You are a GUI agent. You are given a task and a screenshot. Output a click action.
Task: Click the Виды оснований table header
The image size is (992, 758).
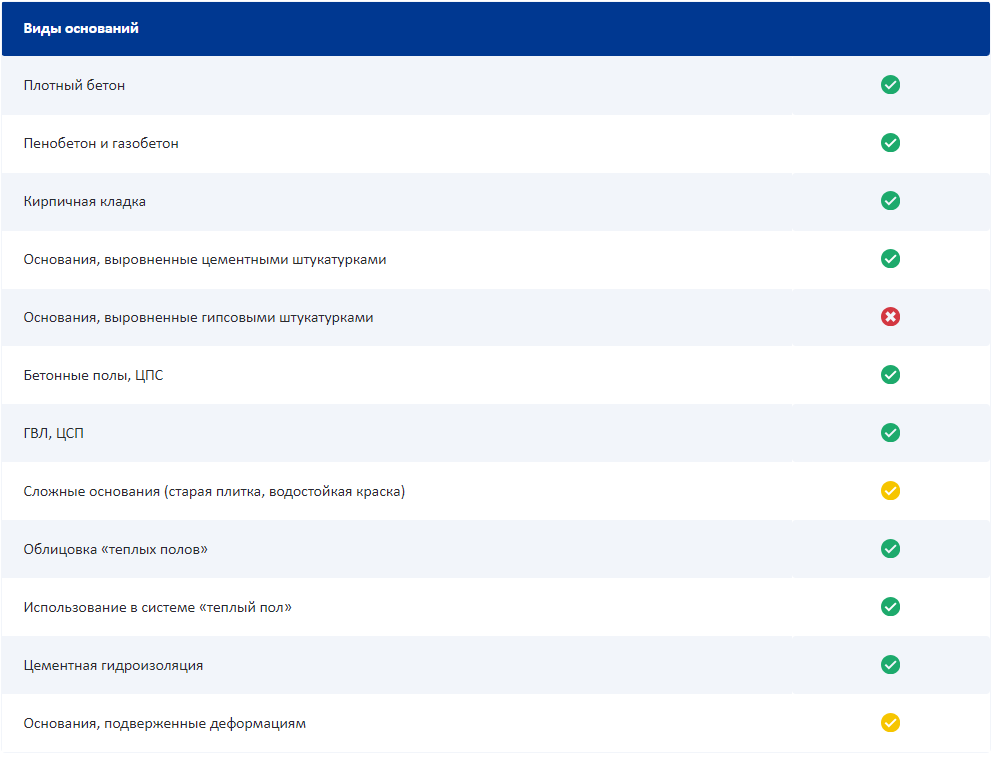pos(81,29)
